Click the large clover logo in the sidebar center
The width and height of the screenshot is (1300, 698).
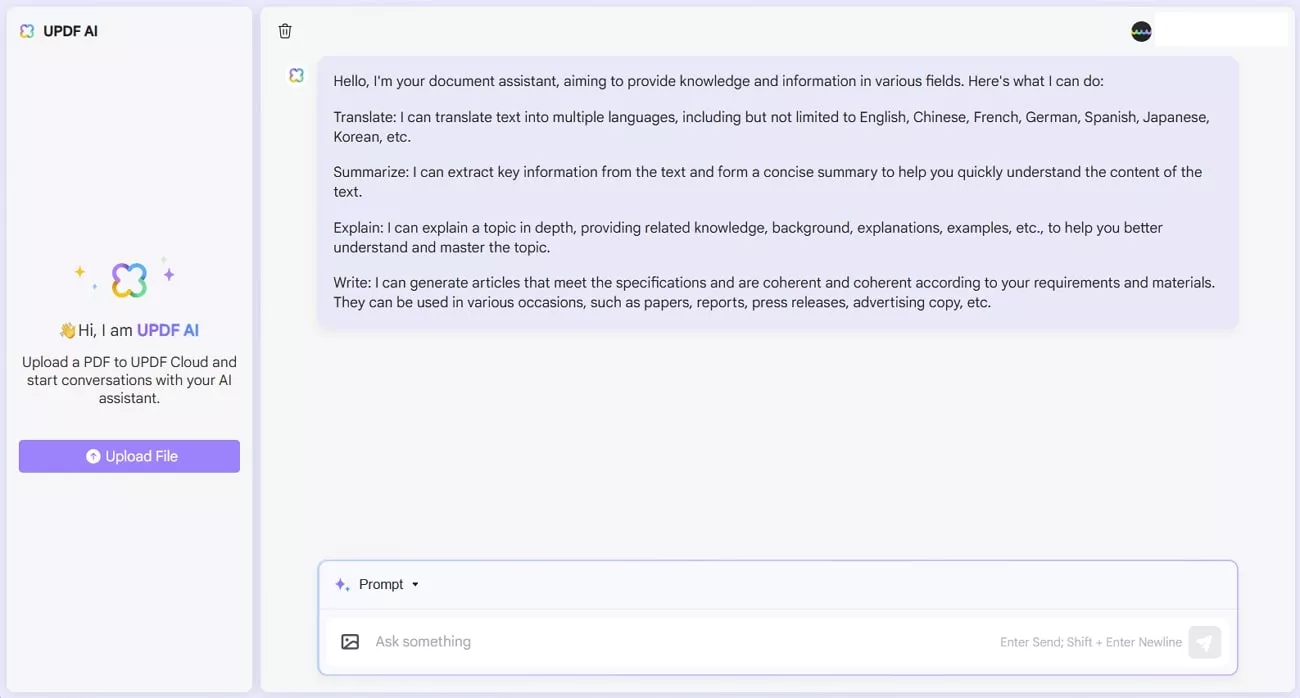pyautogui.click(x=129, y=279)
